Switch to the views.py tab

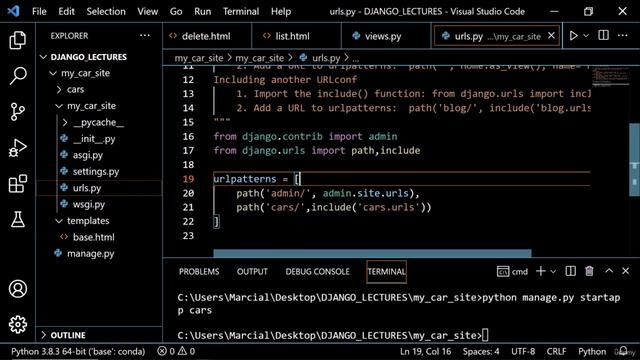(386, 36)
